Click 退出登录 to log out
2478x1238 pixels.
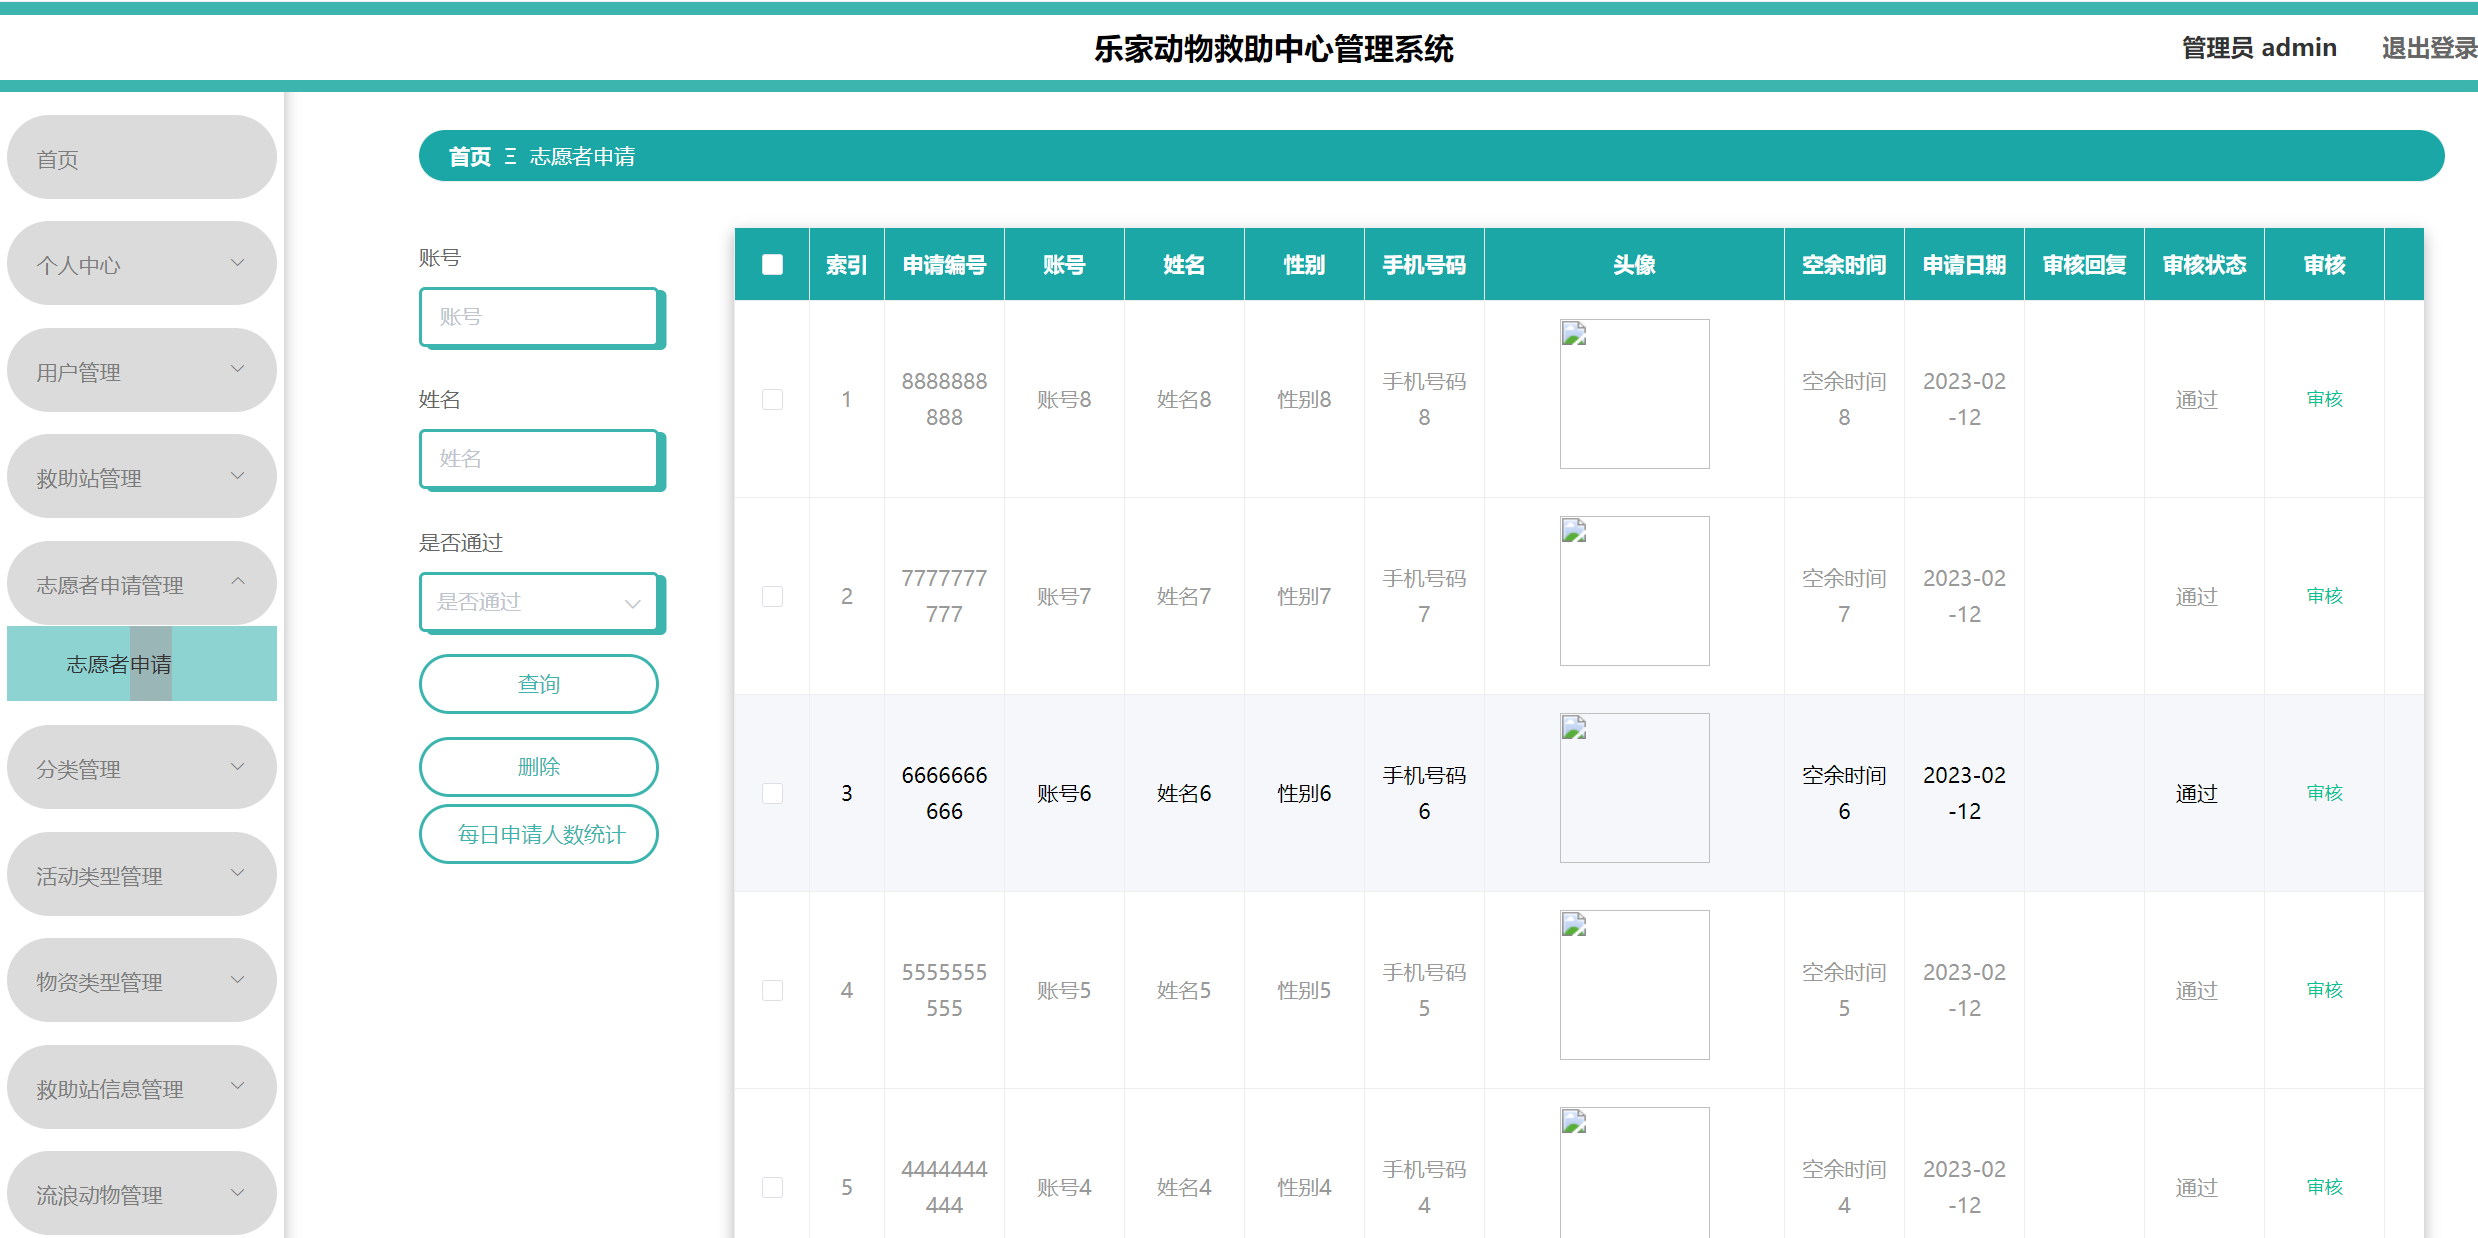pyautogui.click(x=2429, y=48)
